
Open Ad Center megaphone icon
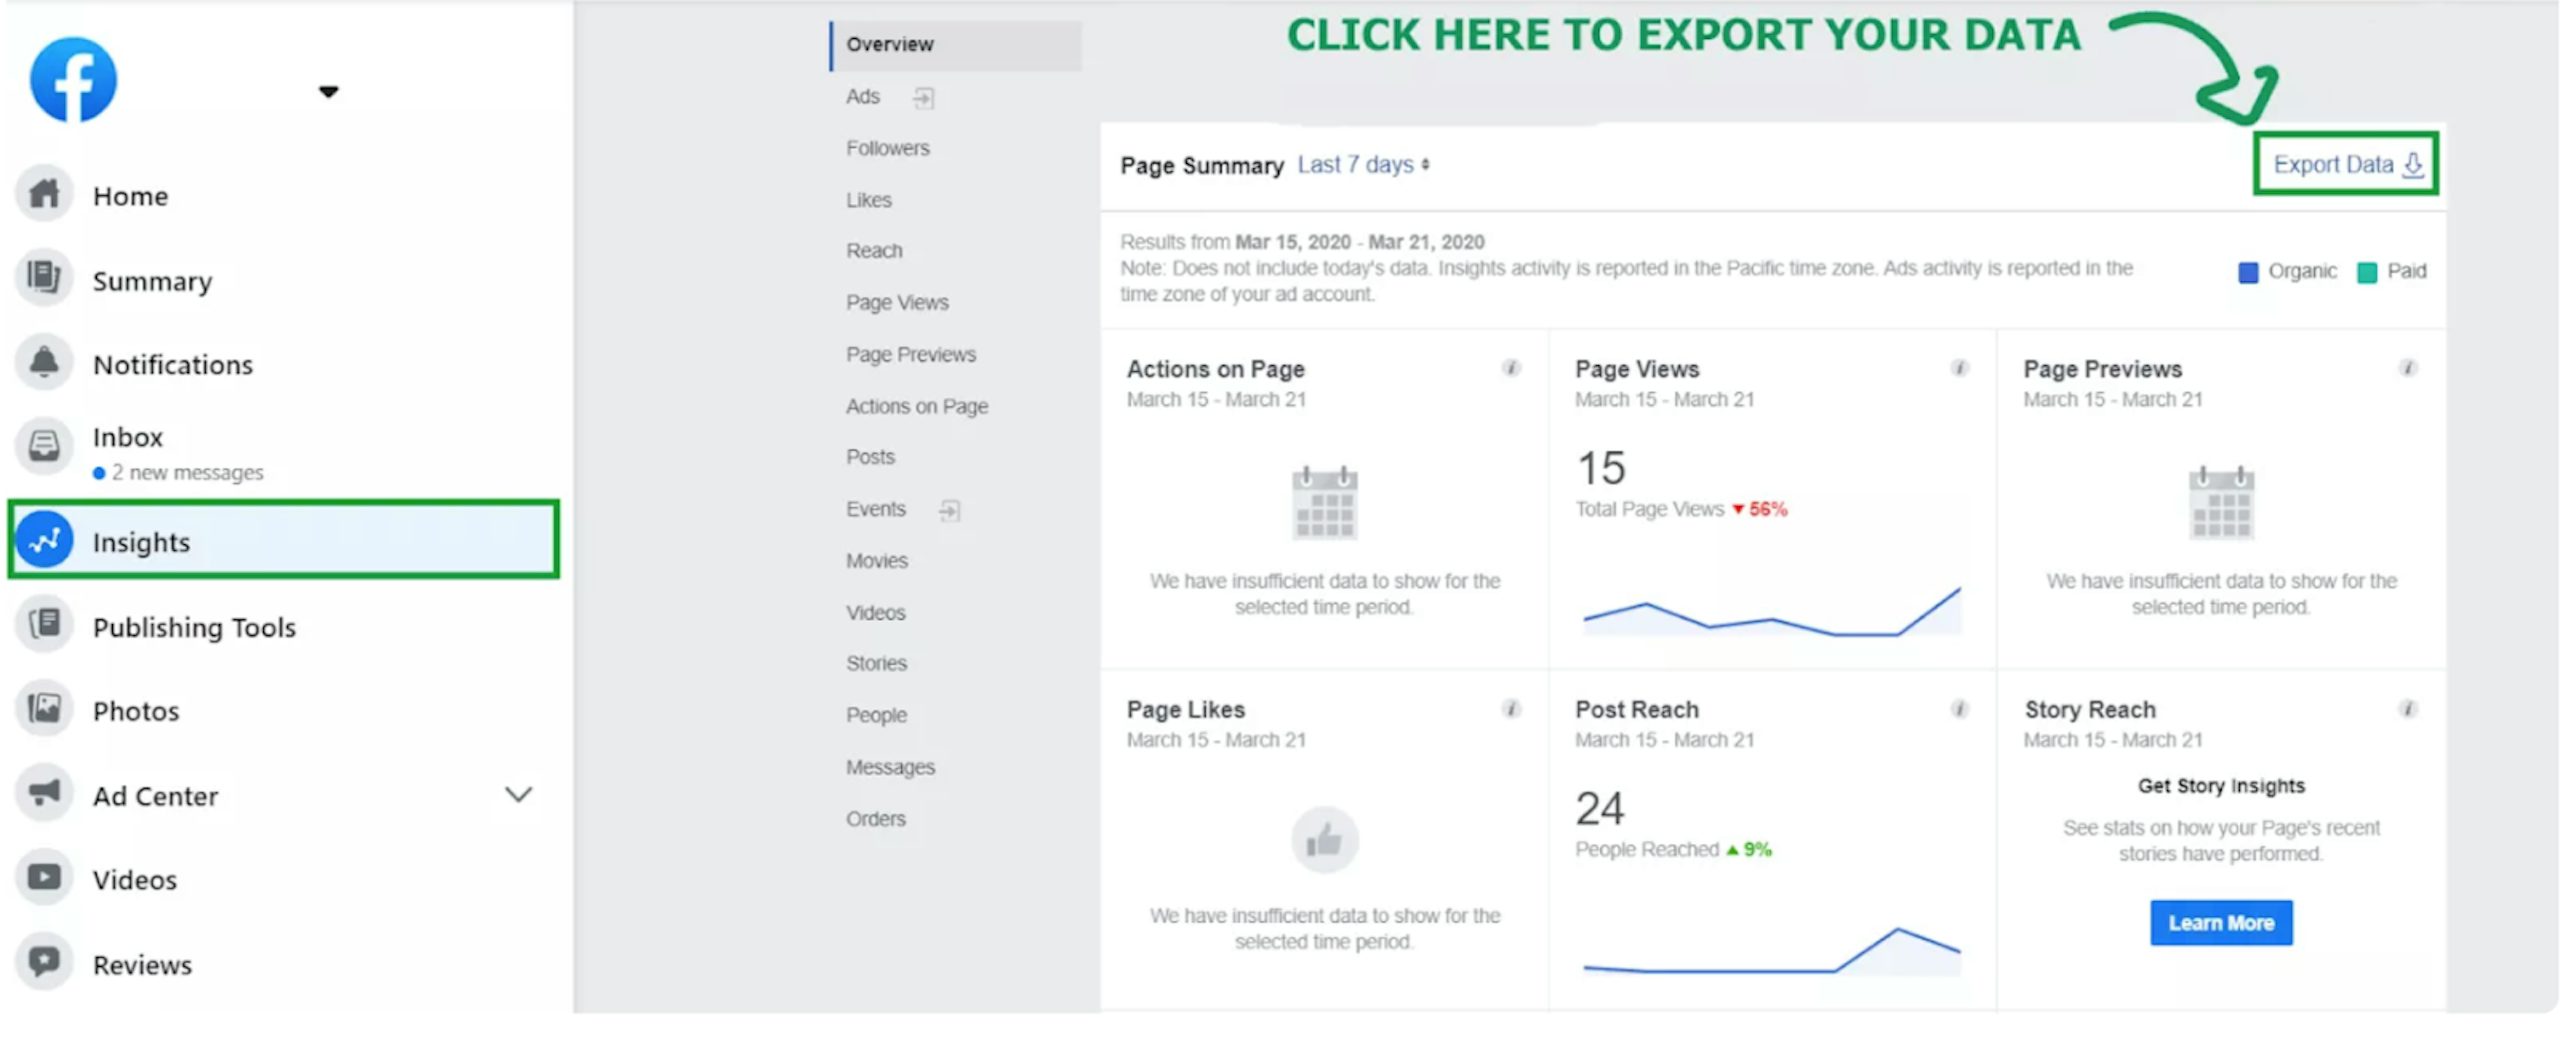[x=44, y=794]
